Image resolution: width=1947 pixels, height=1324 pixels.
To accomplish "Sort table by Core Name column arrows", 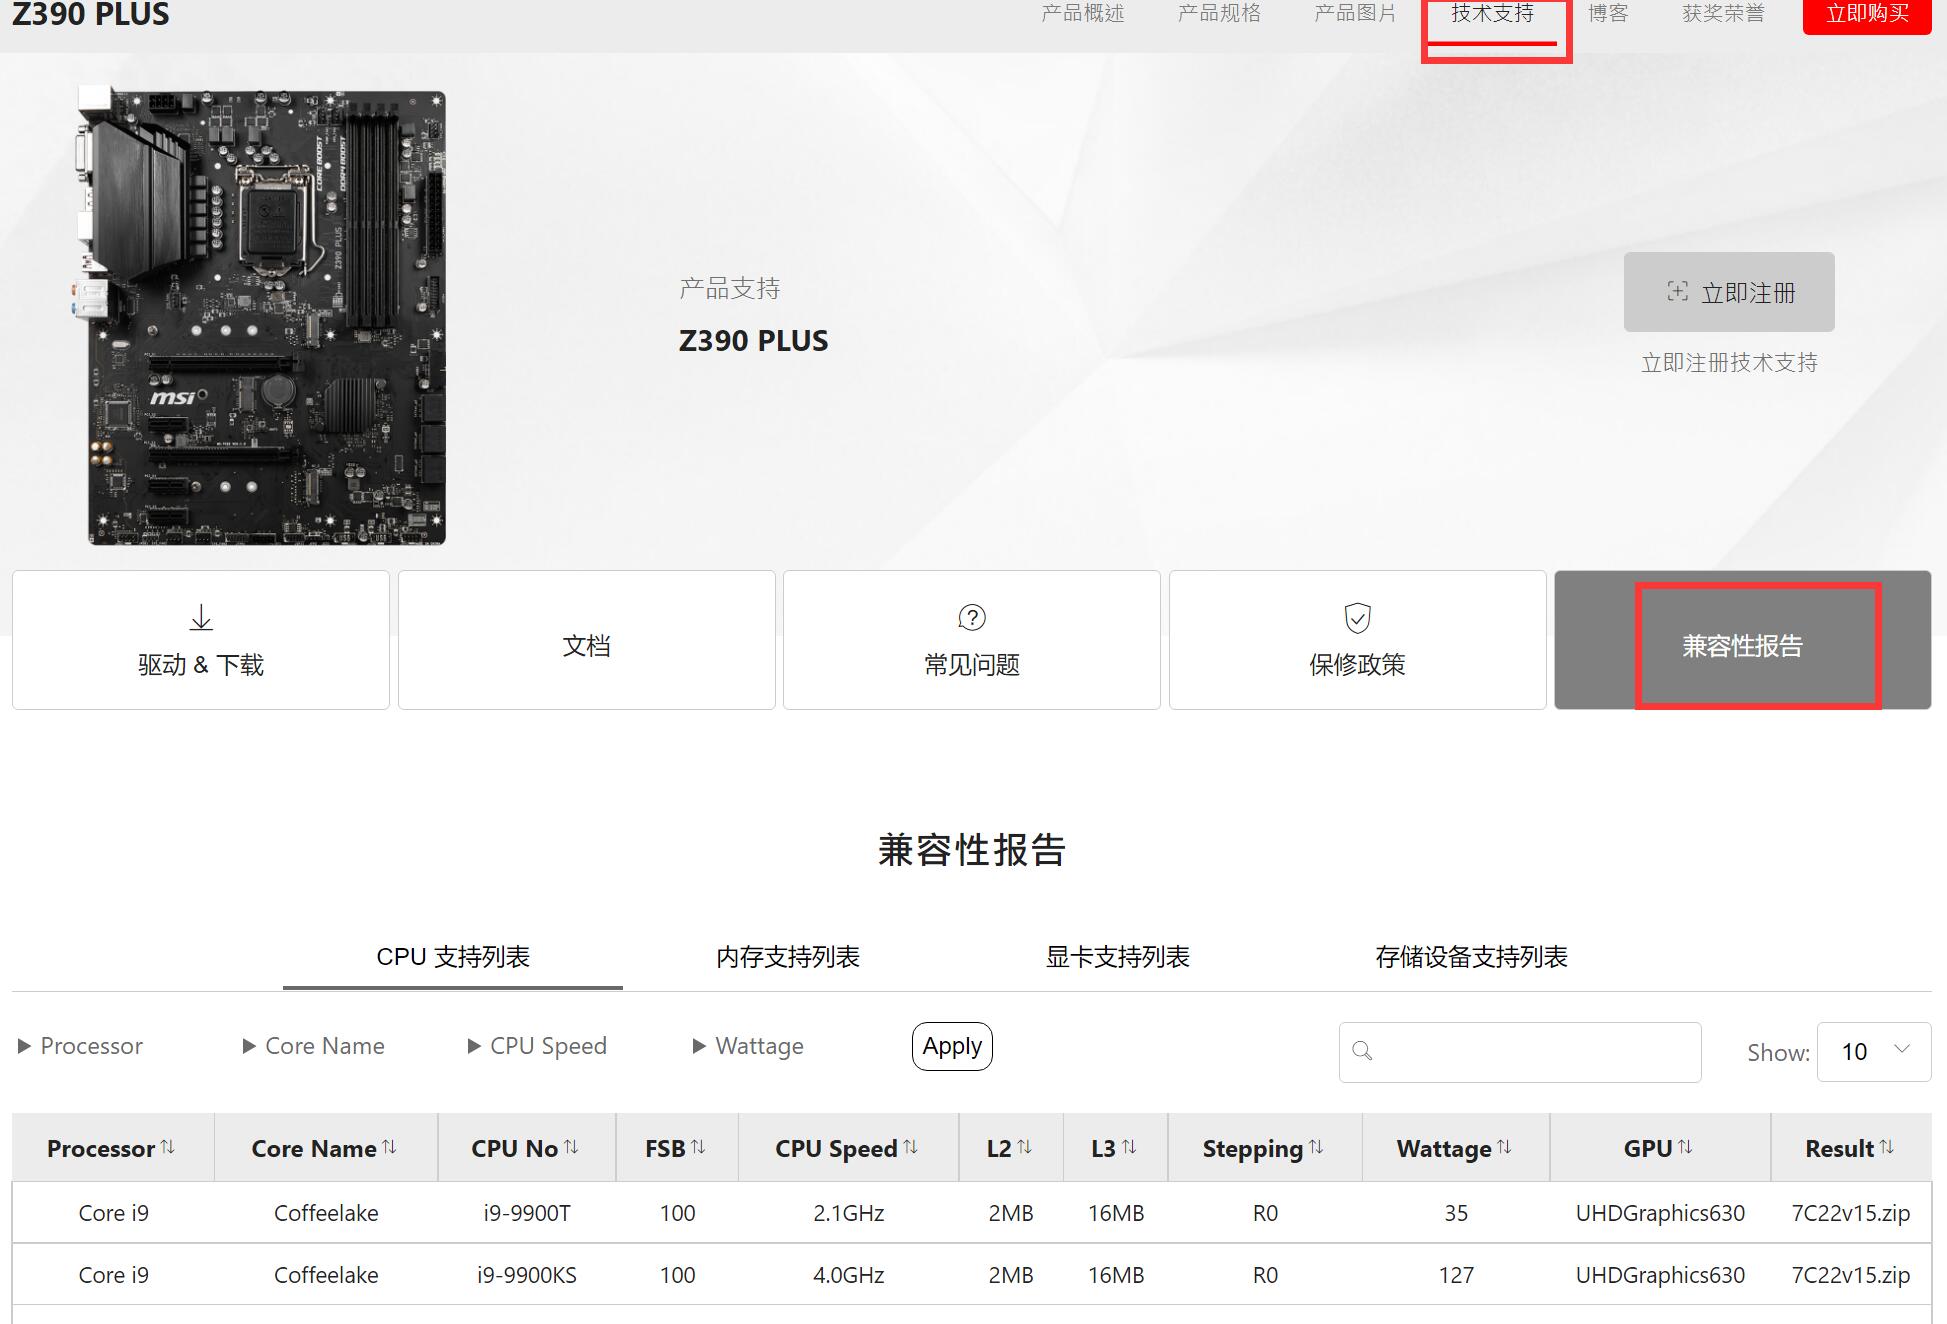I will [389, 1147].
